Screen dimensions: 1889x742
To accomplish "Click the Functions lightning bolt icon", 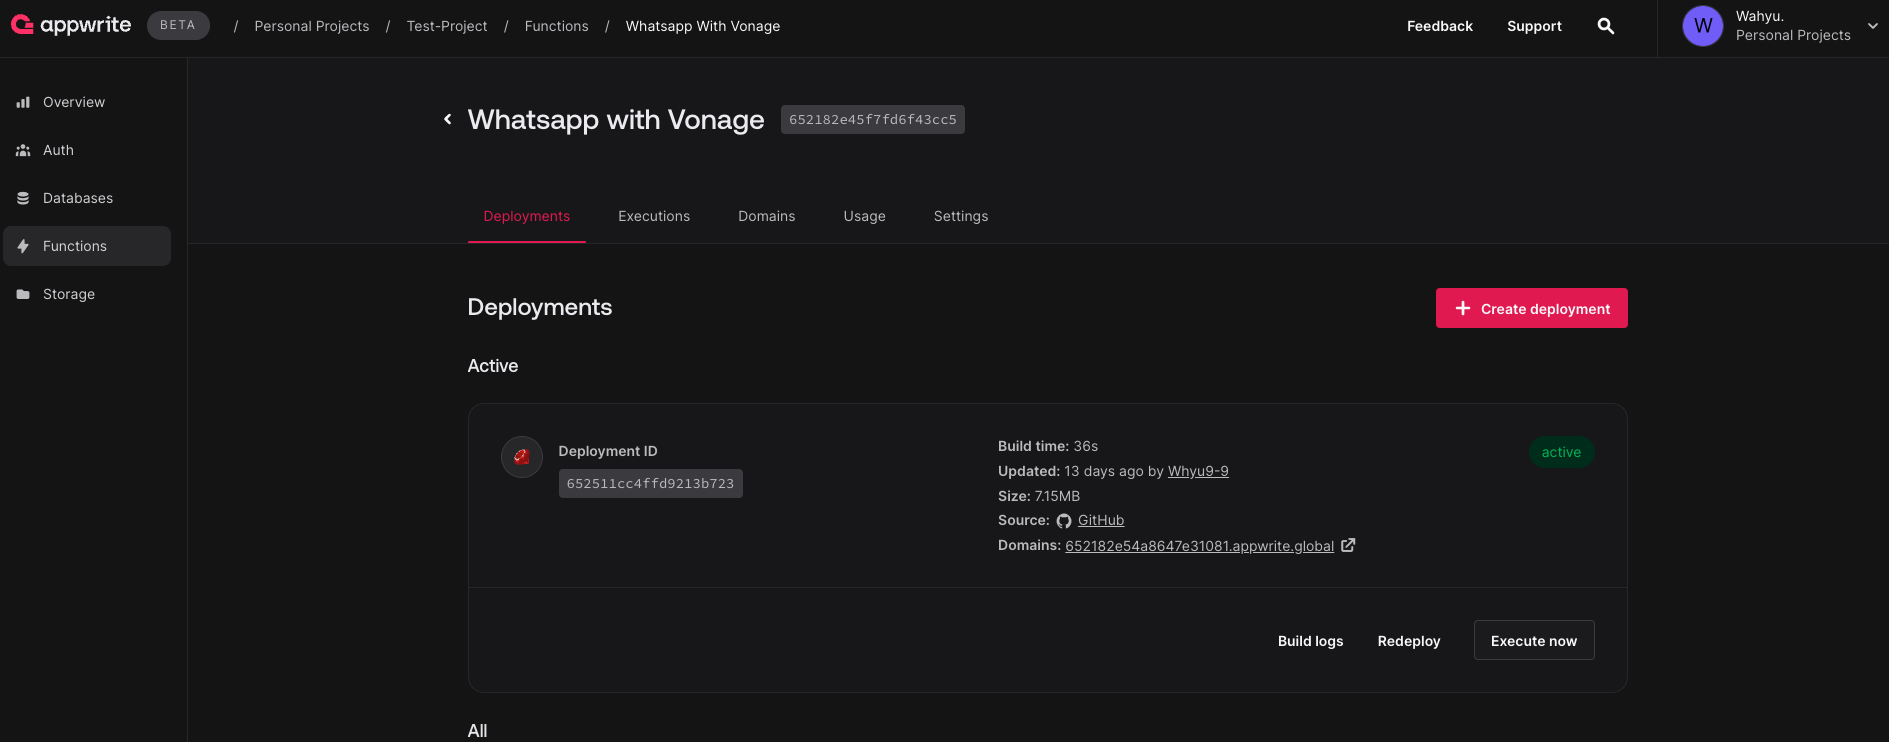I will (23, 246).
